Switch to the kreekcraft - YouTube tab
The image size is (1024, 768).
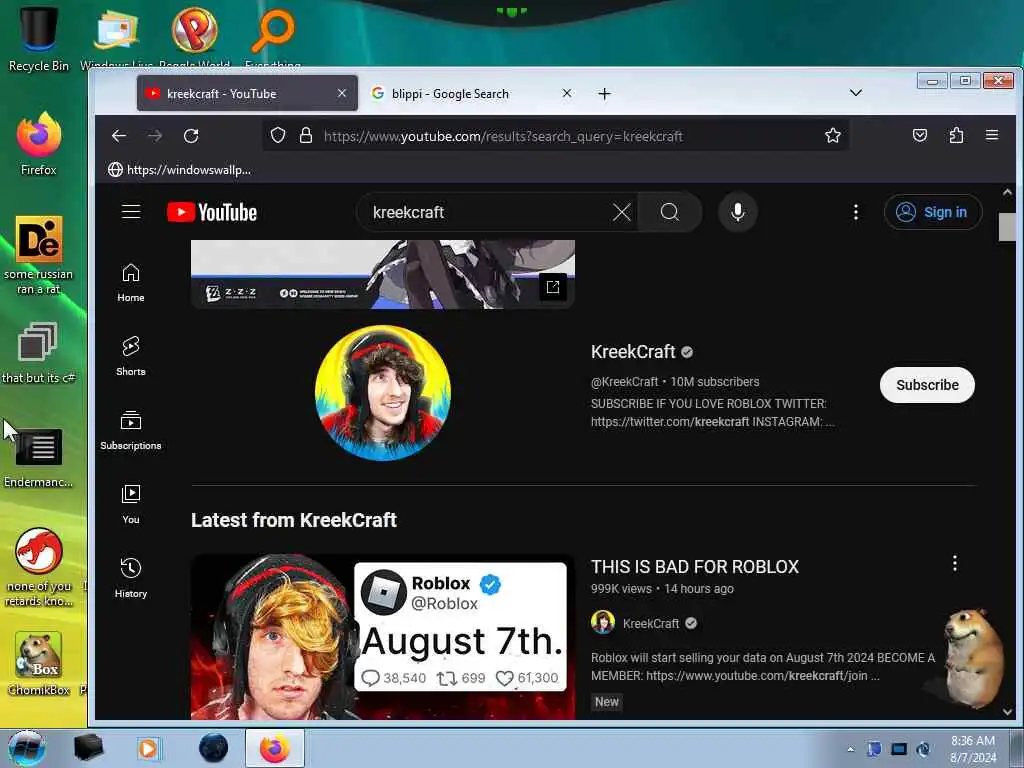tap(247, 93)
